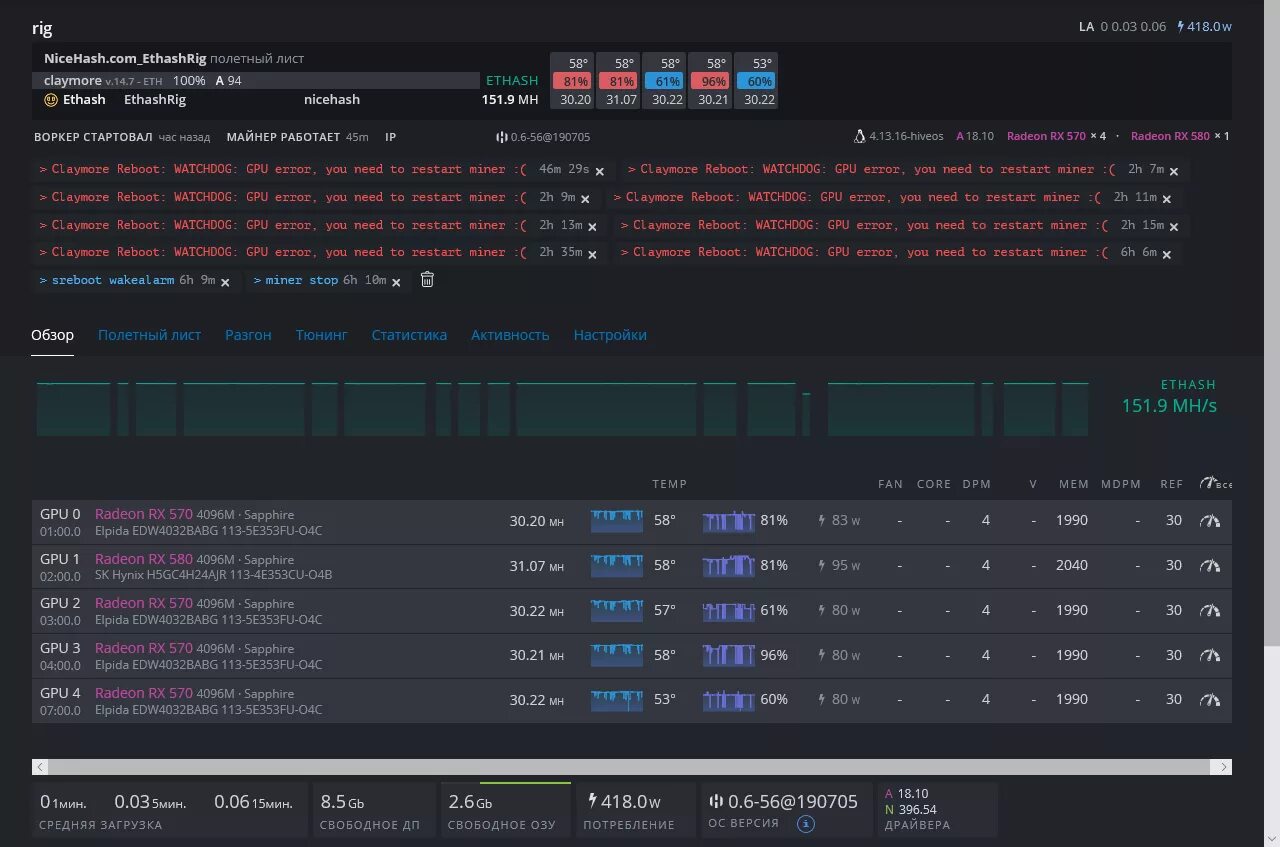Click GPU 3 fan speed mini graph

[x=729, y=655]
